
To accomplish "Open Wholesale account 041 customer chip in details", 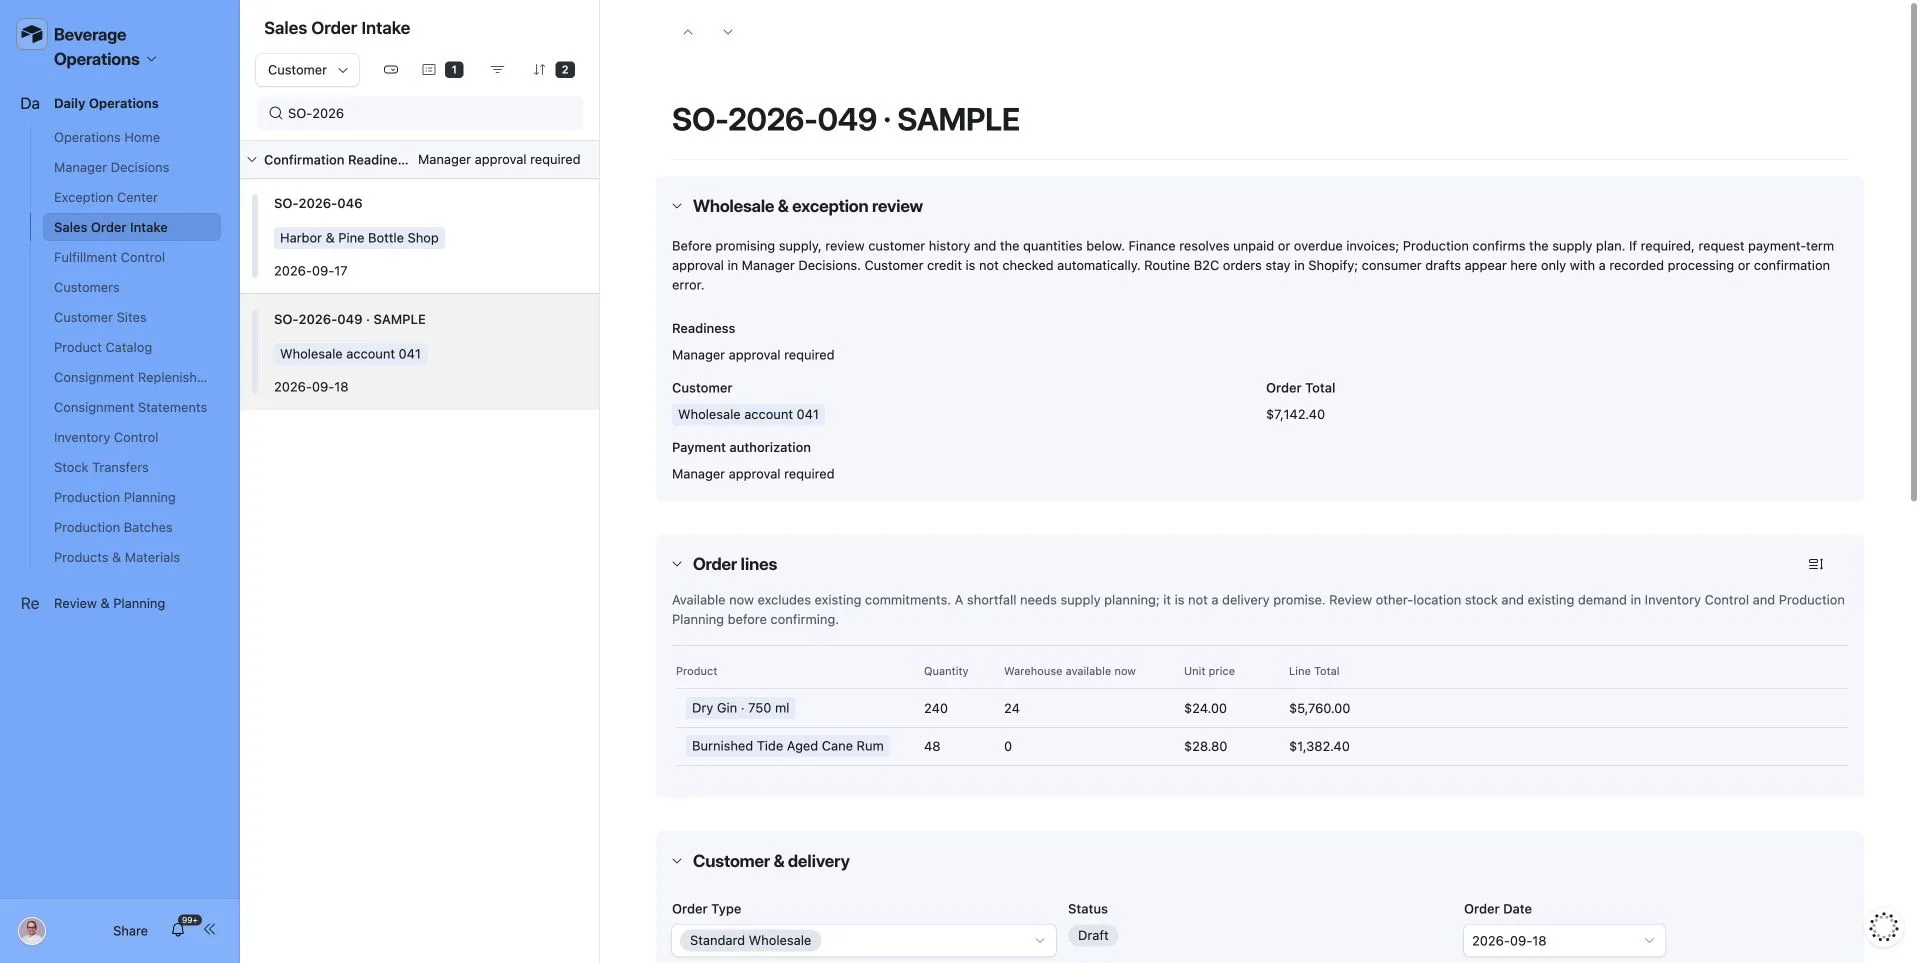I will (x=748, y=414).
